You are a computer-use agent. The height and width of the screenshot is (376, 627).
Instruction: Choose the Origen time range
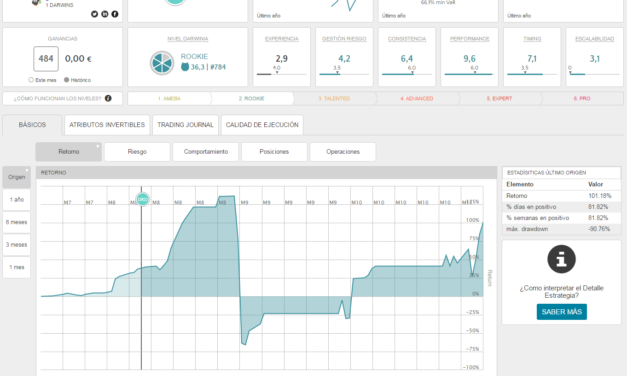(x=16, y=177)
